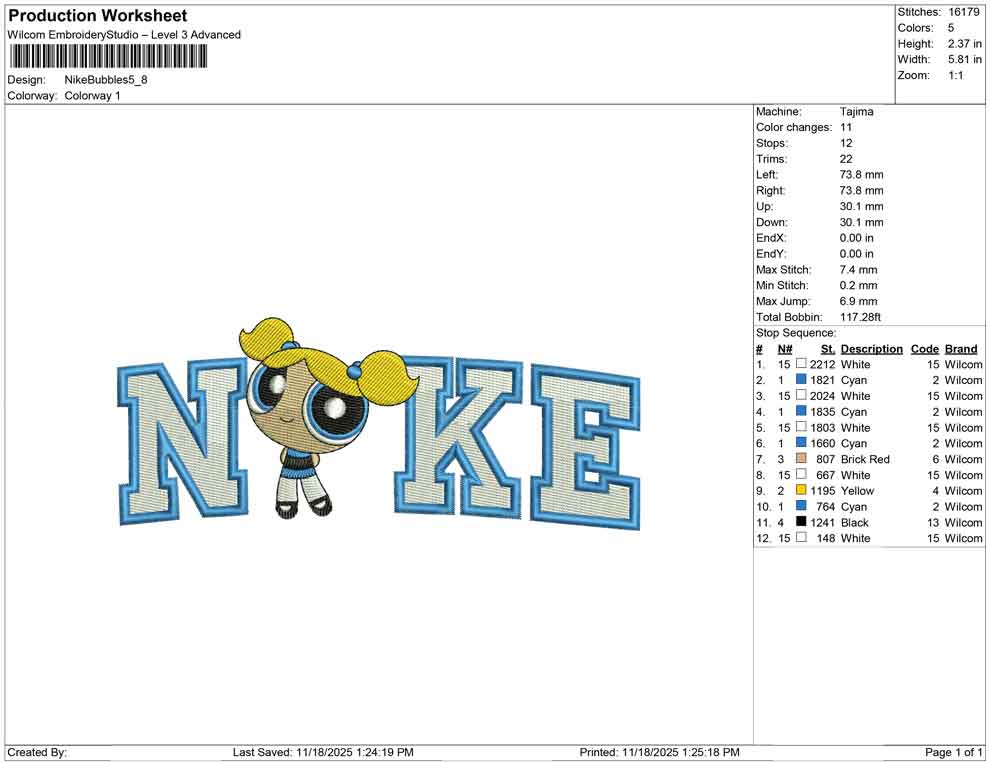This screenshot has height=762, width=990.
Task: Click the Width value '5.81 in'
Action: (965, 59)
